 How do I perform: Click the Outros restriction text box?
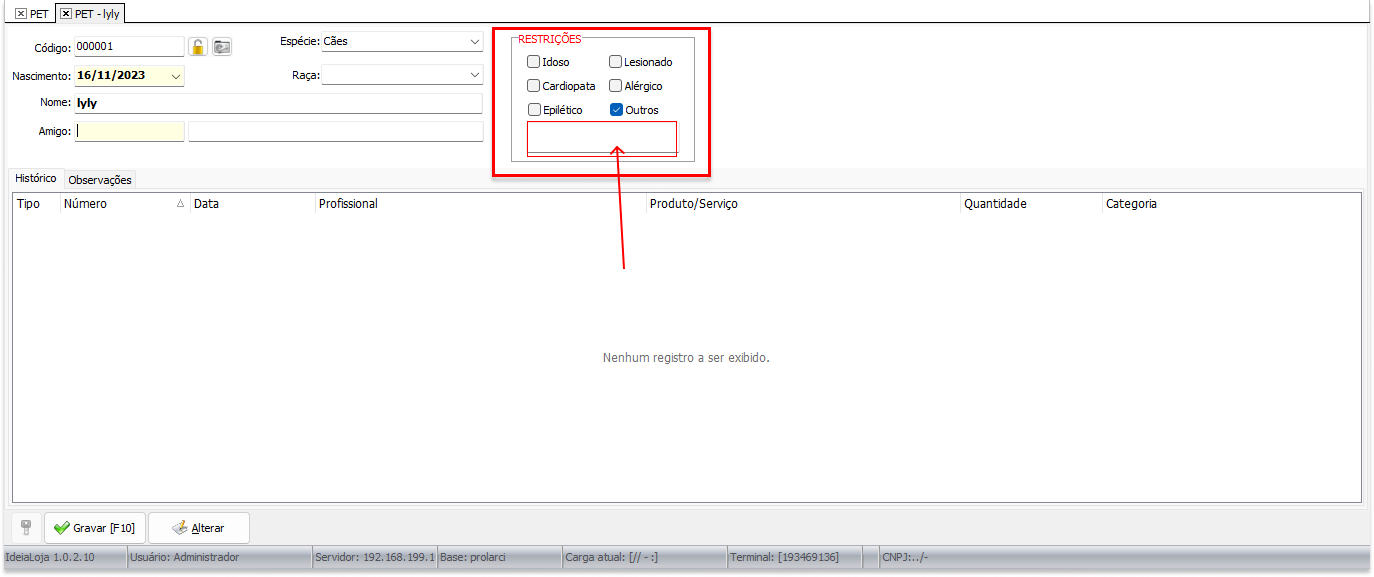601,138
